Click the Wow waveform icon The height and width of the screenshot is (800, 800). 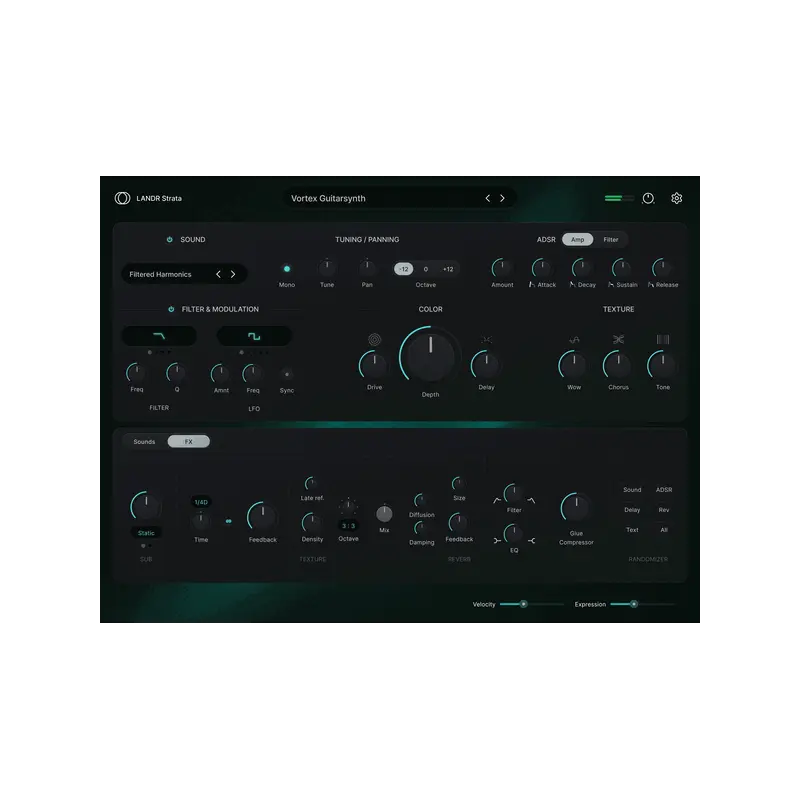574,340
